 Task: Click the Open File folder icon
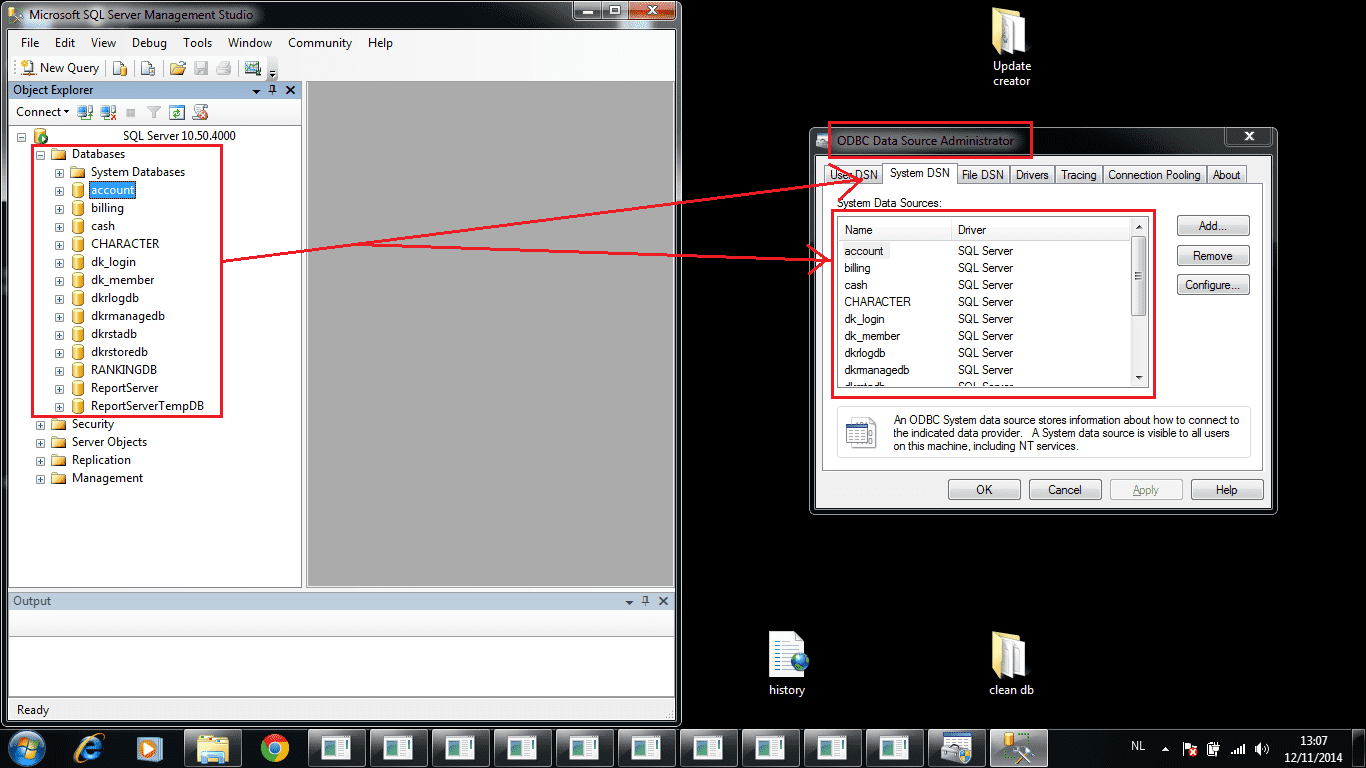click(178, 68)
